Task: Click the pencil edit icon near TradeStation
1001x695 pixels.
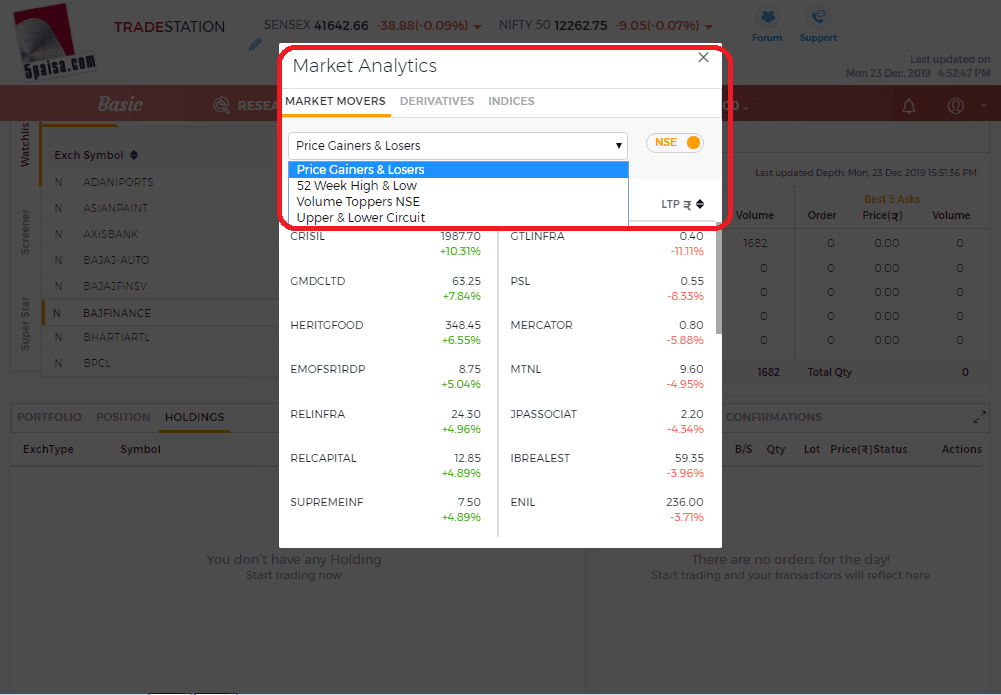Action: 255,44
